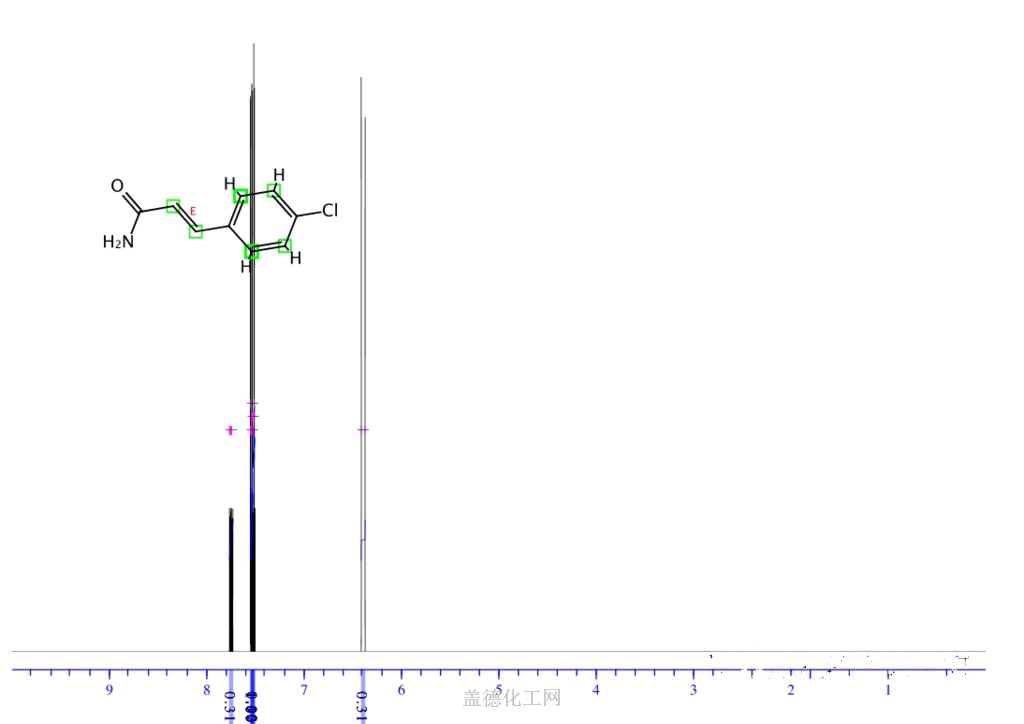1024x724 pixels.
Task: Click the 1 ppm axis label
Action: pos(888,690)
